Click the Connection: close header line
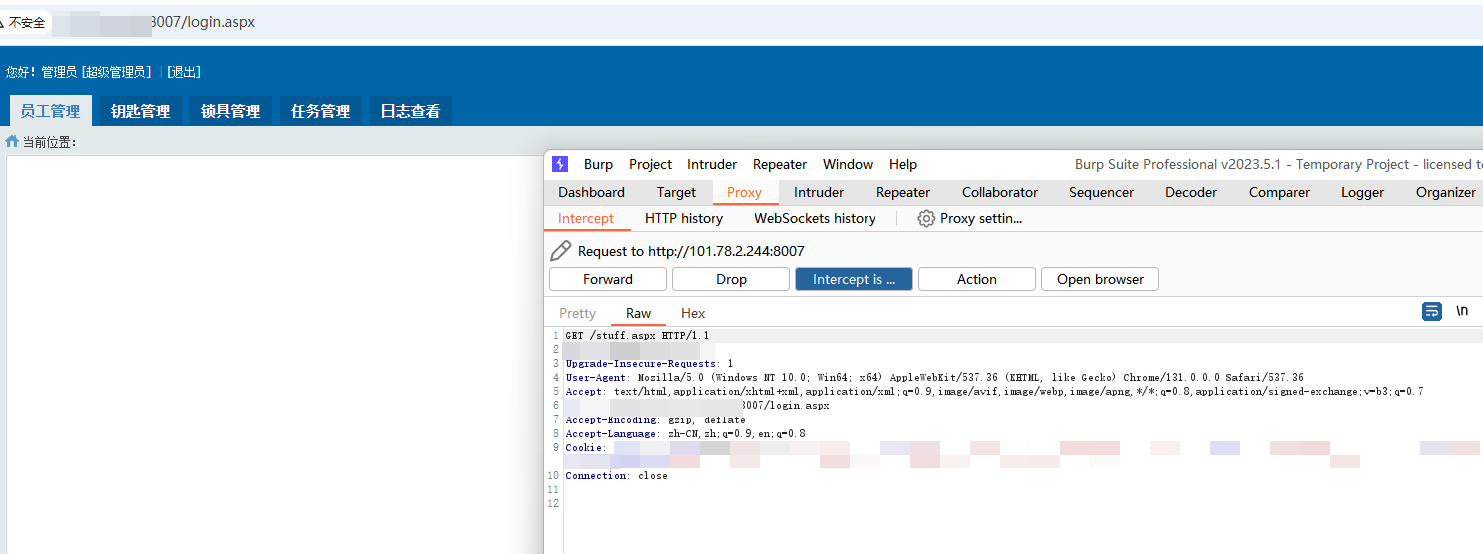The image size is (1483, 554). [x=616, y=476]
